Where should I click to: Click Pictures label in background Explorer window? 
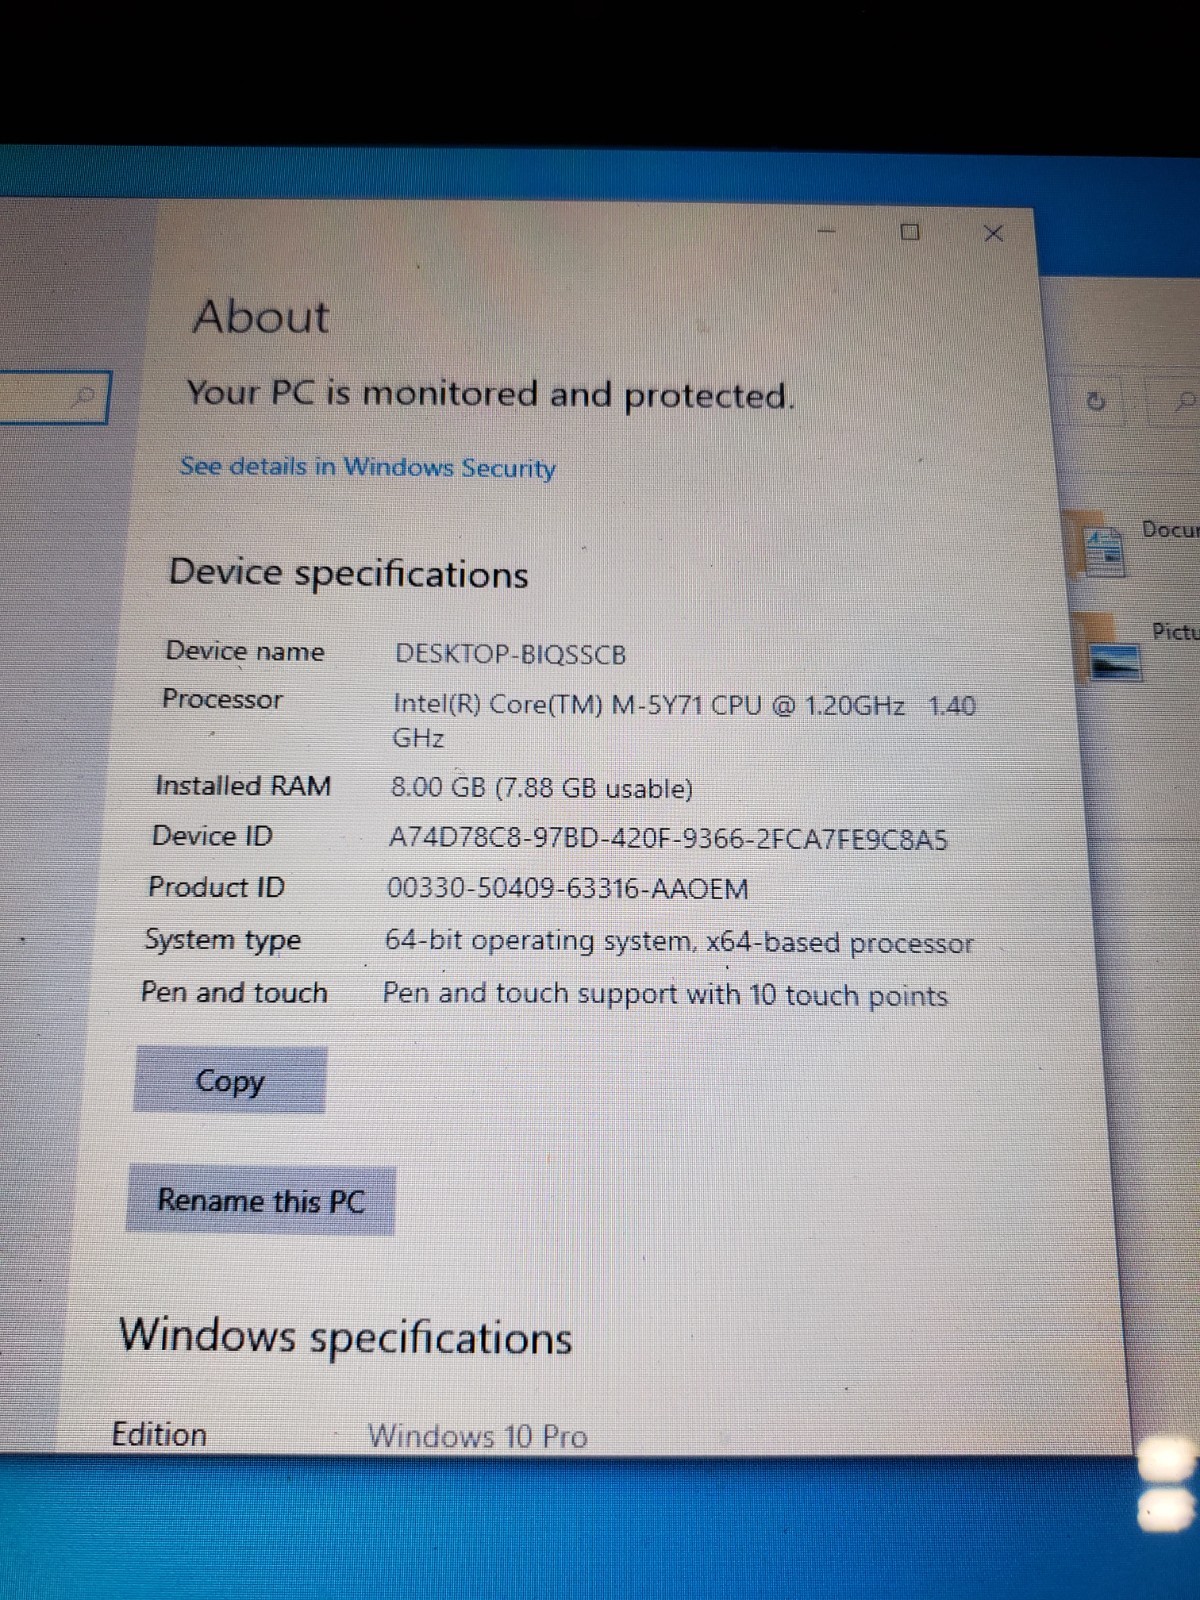tap(1175, 632)
